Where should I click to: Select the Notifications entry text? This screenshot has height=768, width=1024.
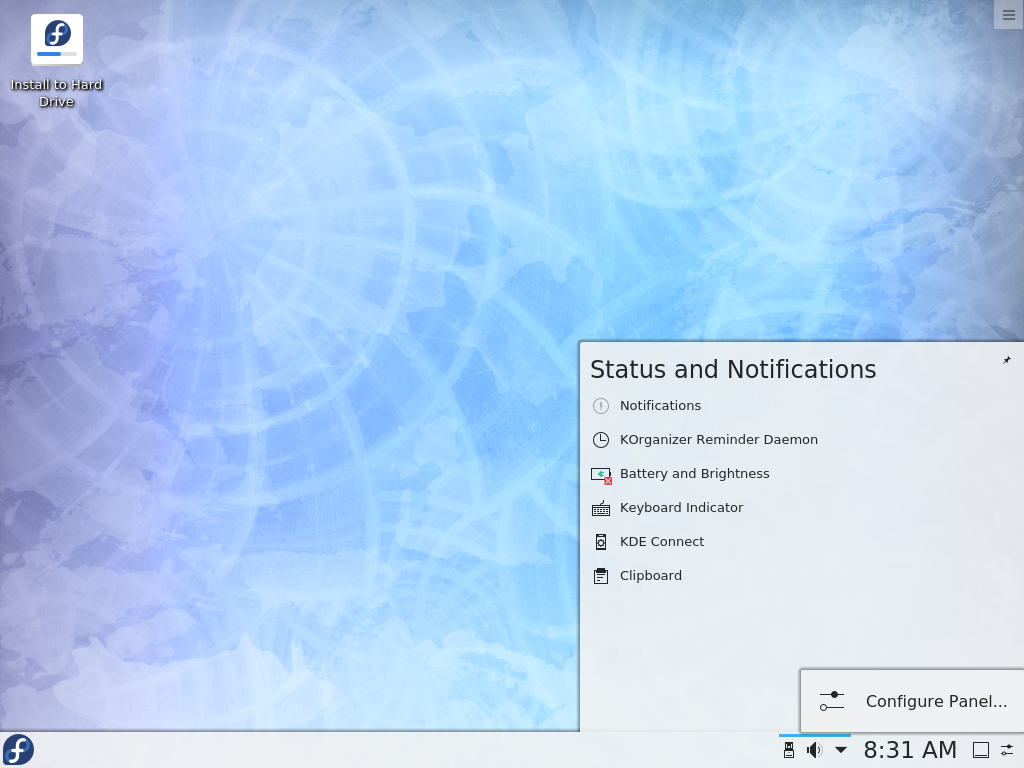660,406
